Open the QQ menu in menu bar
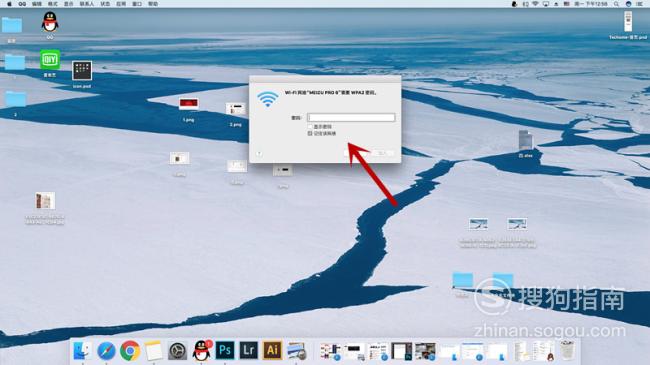650x365 pixels. click(x=22, y=4)
